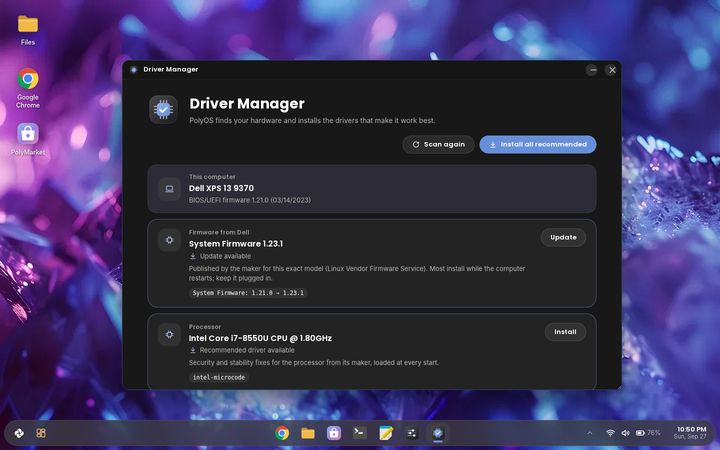
Task: Click the System Firmware 1.23.1 title
Action: [236, 244]
